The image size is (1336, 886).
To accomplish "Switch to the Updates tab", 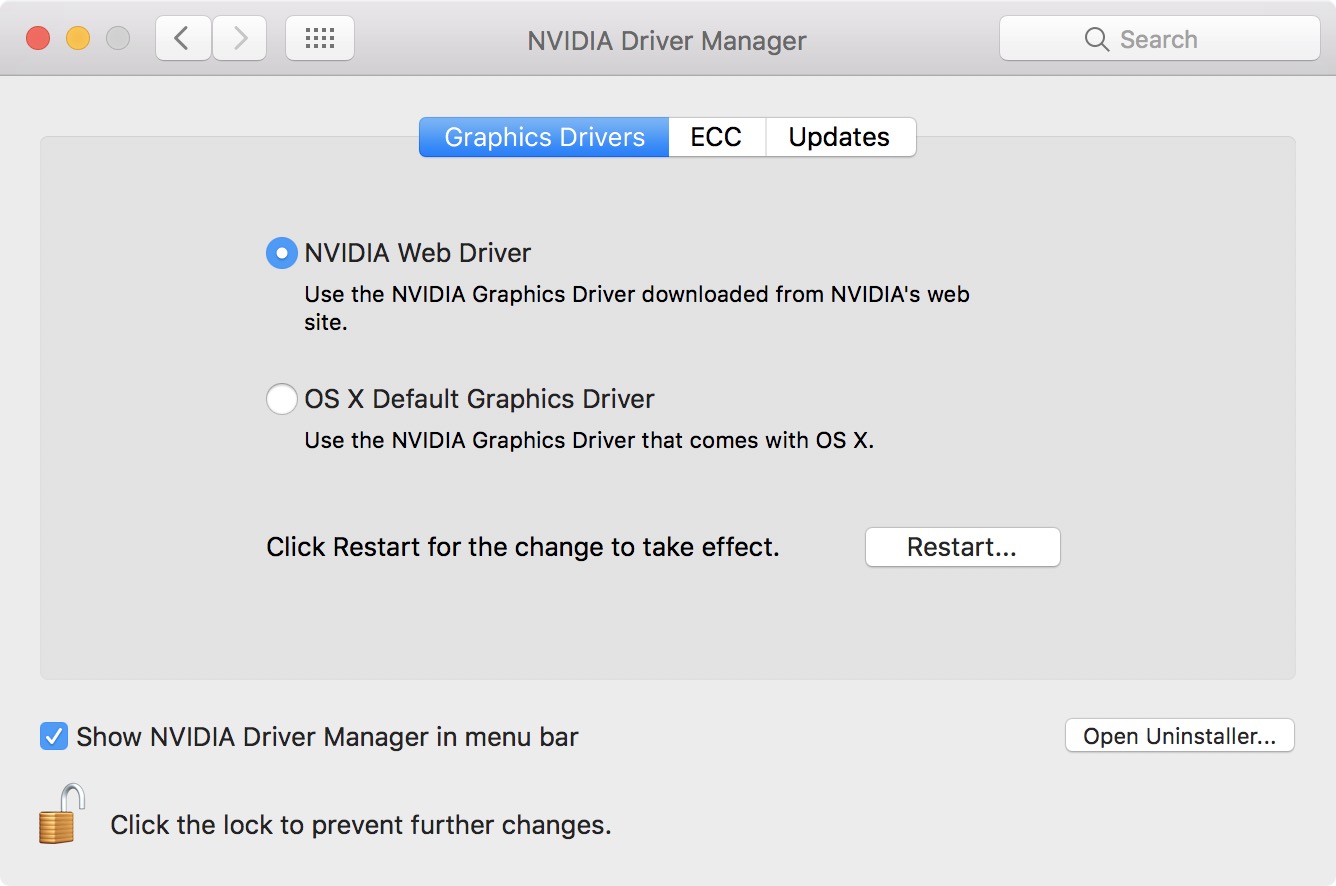I will point(839,137).
